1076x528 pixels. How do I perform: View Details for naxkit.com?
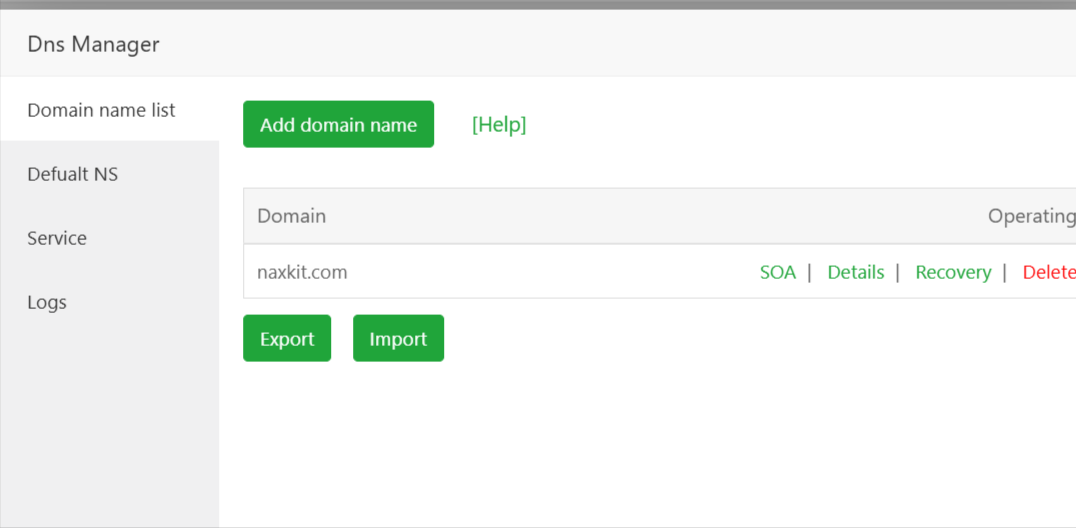(x=855, y=272)
